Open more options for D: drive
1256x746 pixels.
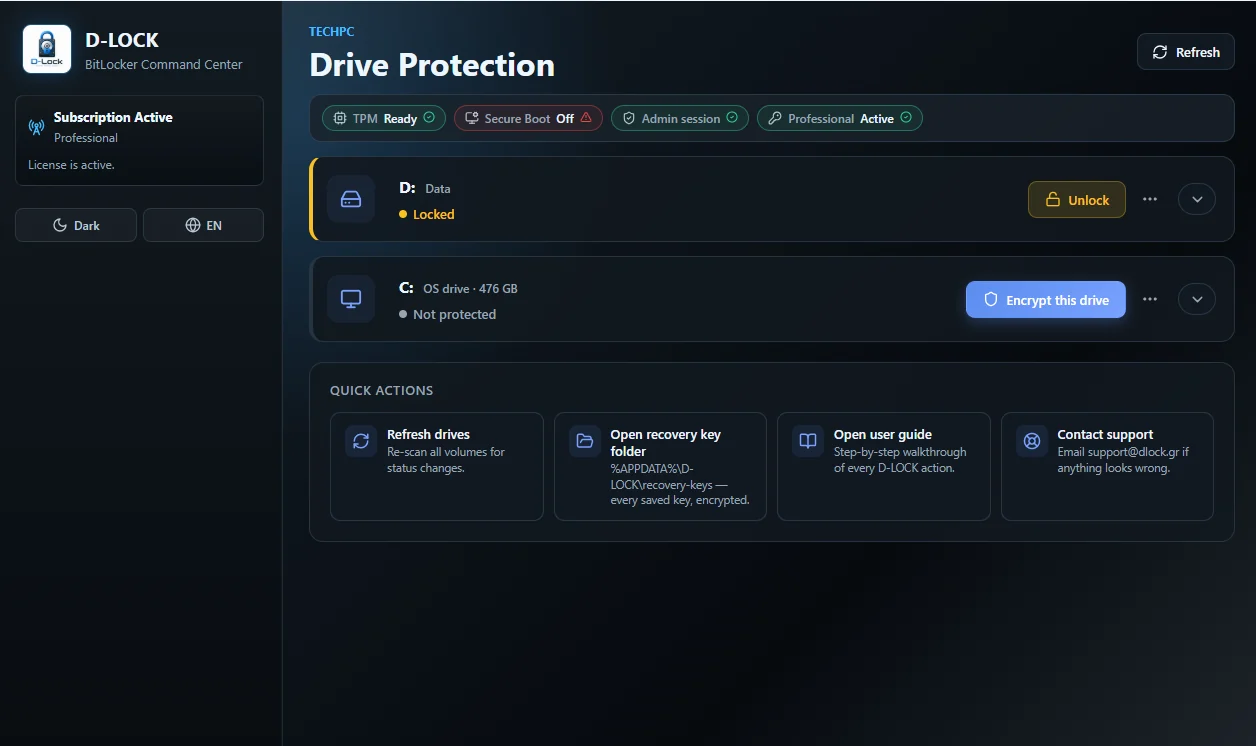[x=1150, y=199]
